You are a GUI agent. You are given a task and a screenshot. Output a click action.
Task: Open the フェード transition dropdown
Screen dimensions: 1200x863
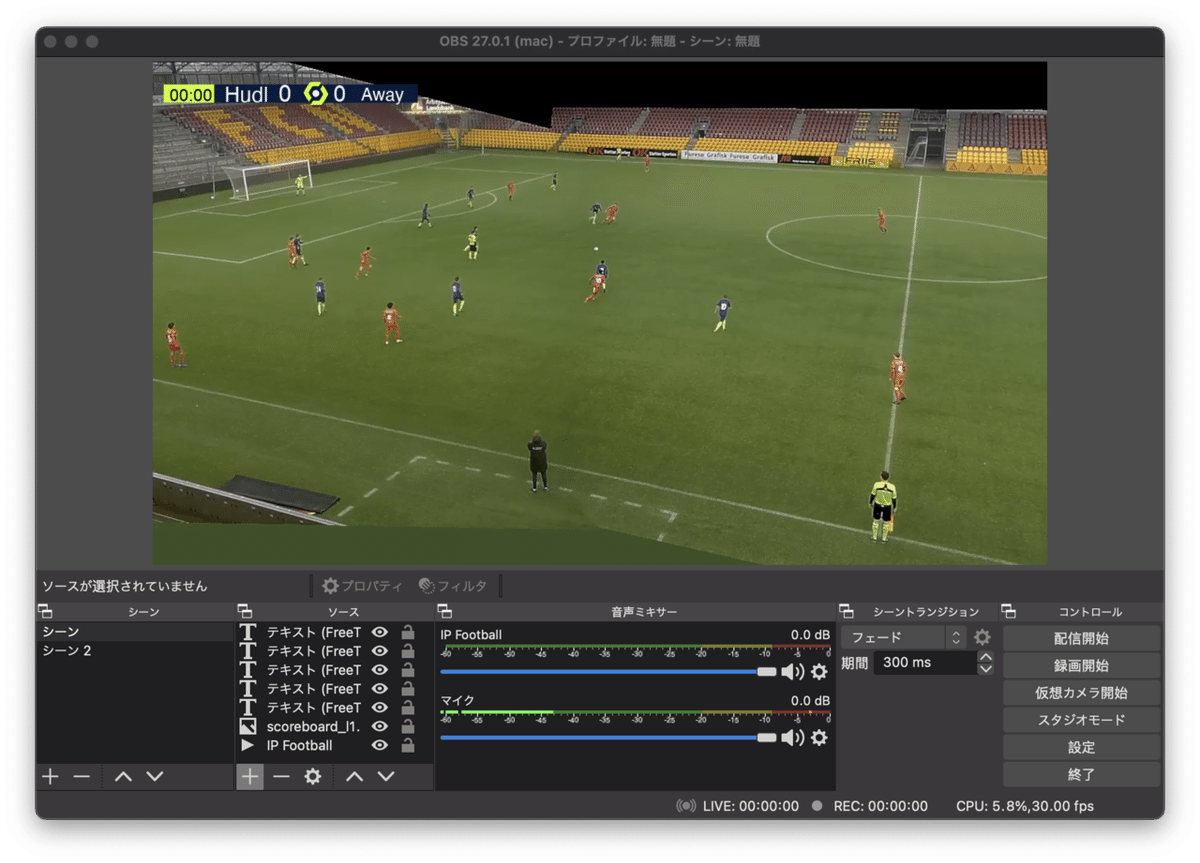coord(904,637)
